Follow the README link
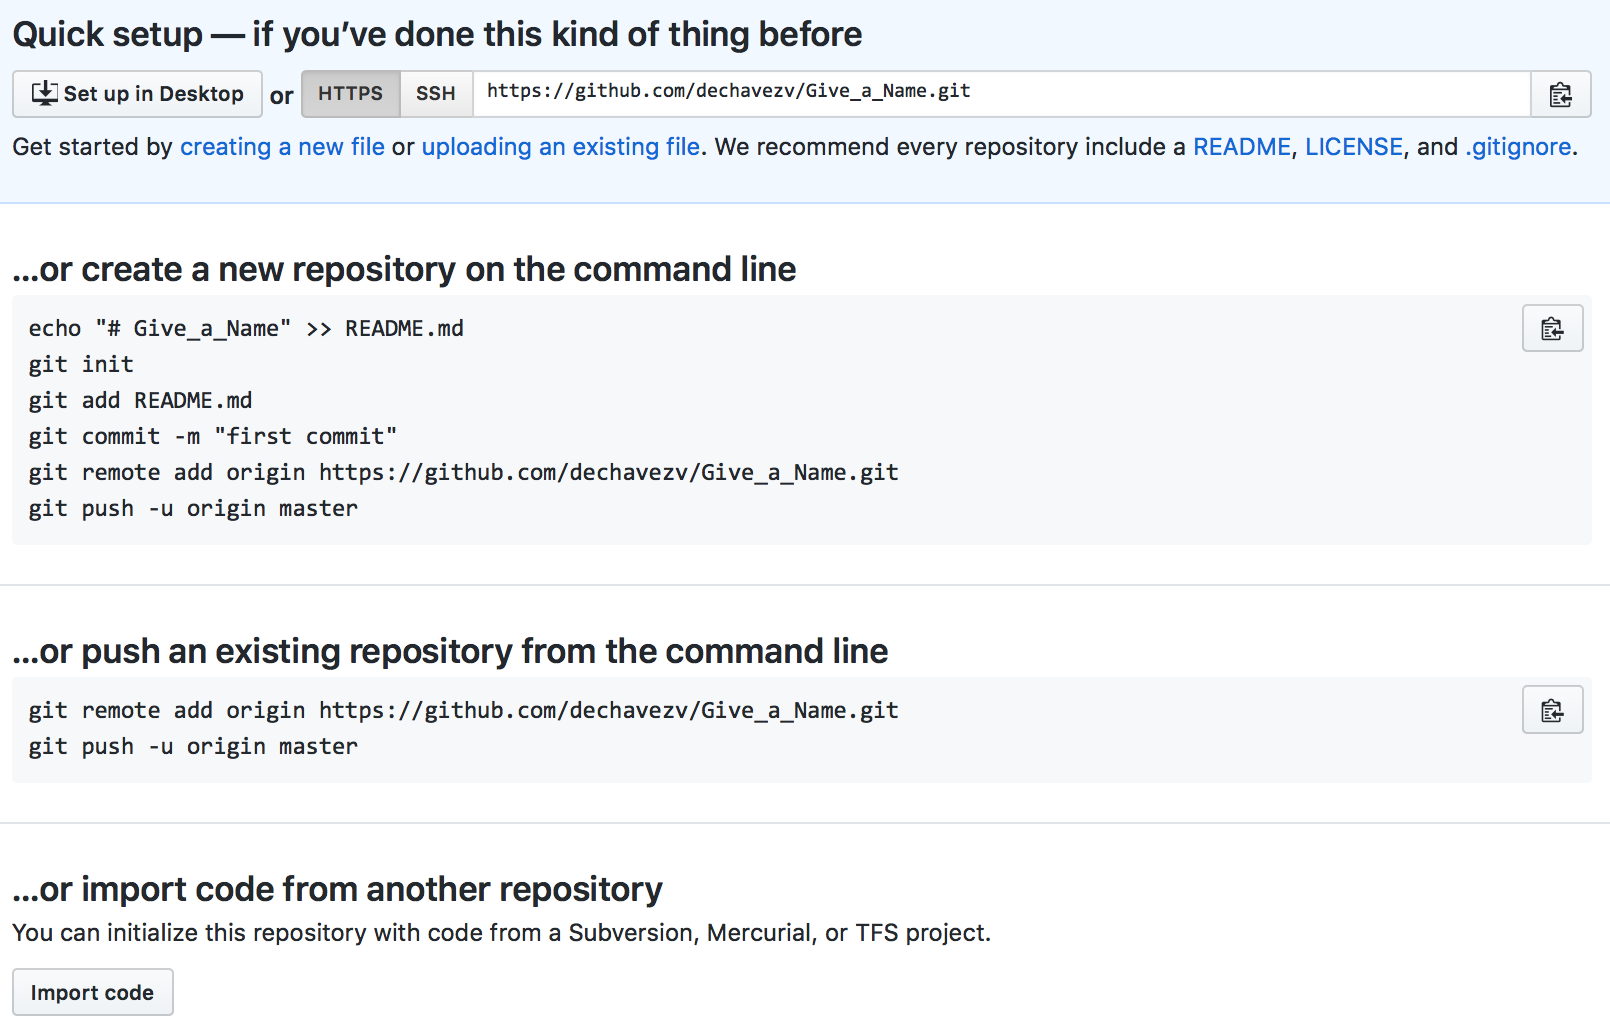Viewport: 1610px width, 1030px height. click(1241, 147)
